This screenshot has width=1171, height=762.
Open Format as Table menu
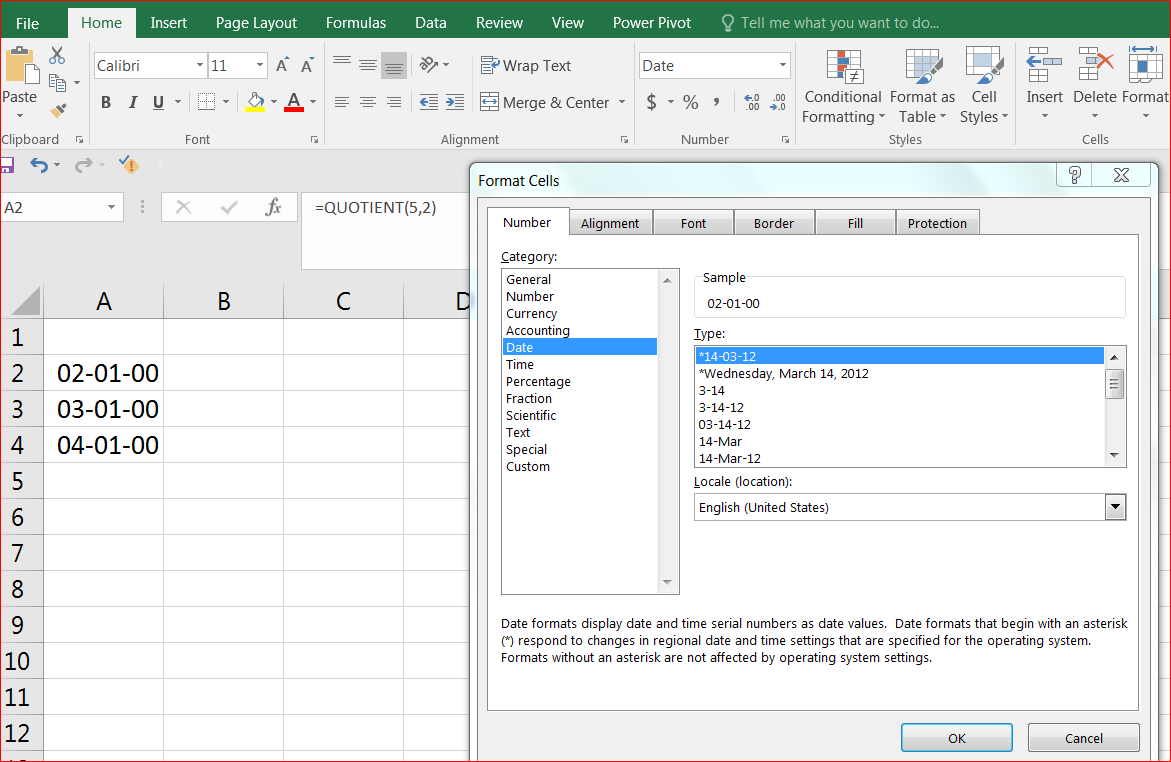pyautogui.click(x=922, y=86)
